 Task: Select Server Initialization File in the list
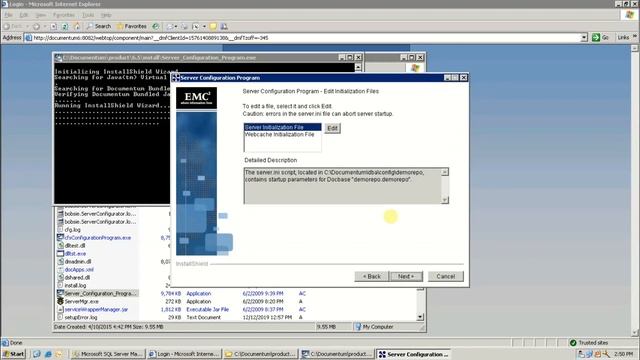point(282,127)
